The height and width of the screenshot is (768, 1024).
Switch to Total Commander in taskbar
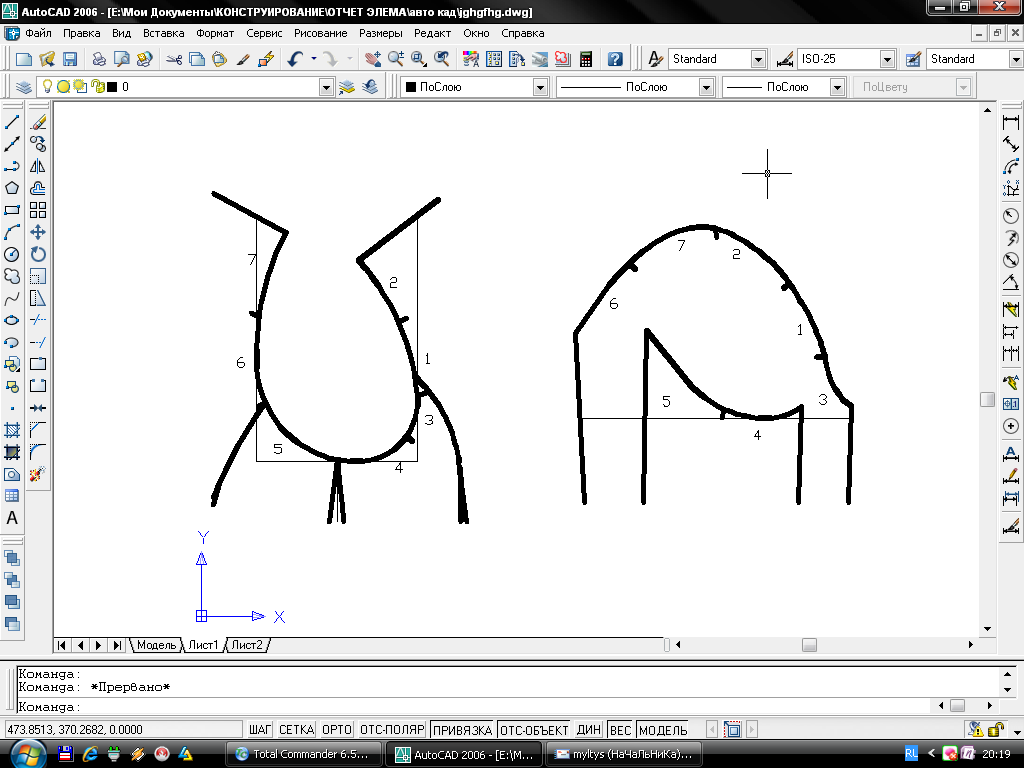(x=305, y=753)
